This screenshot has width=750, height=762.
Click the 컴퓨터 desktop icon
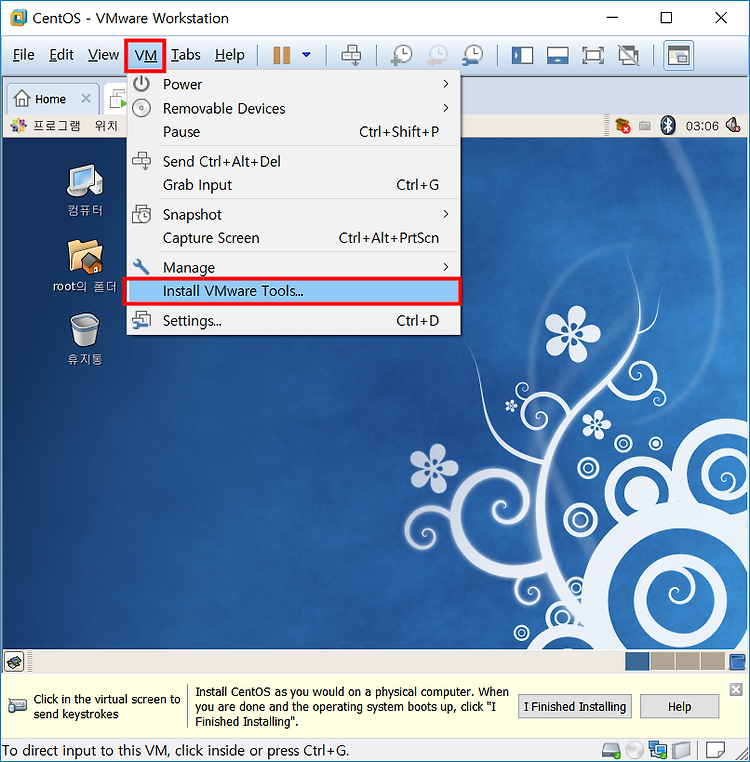click(x=85, y=190)
